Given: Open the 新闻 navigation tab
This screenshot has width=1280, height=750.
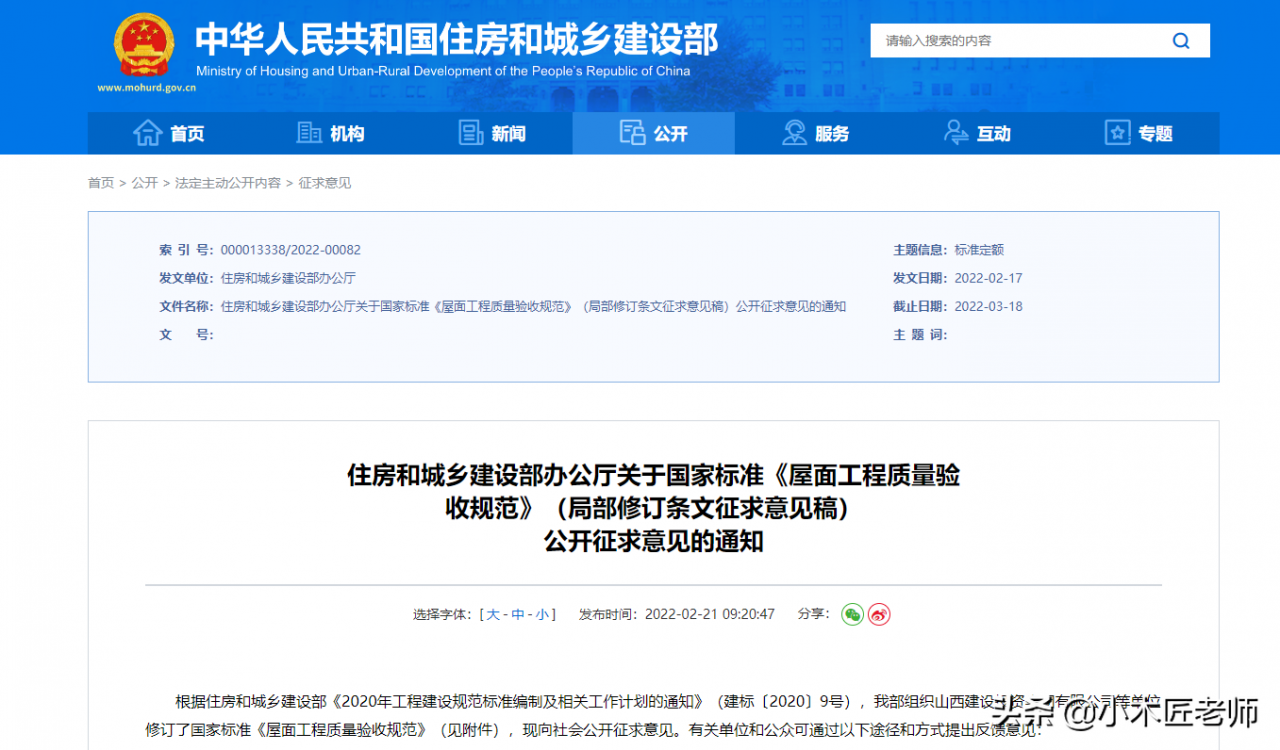Looking at the screenshot, I should 492,133.
